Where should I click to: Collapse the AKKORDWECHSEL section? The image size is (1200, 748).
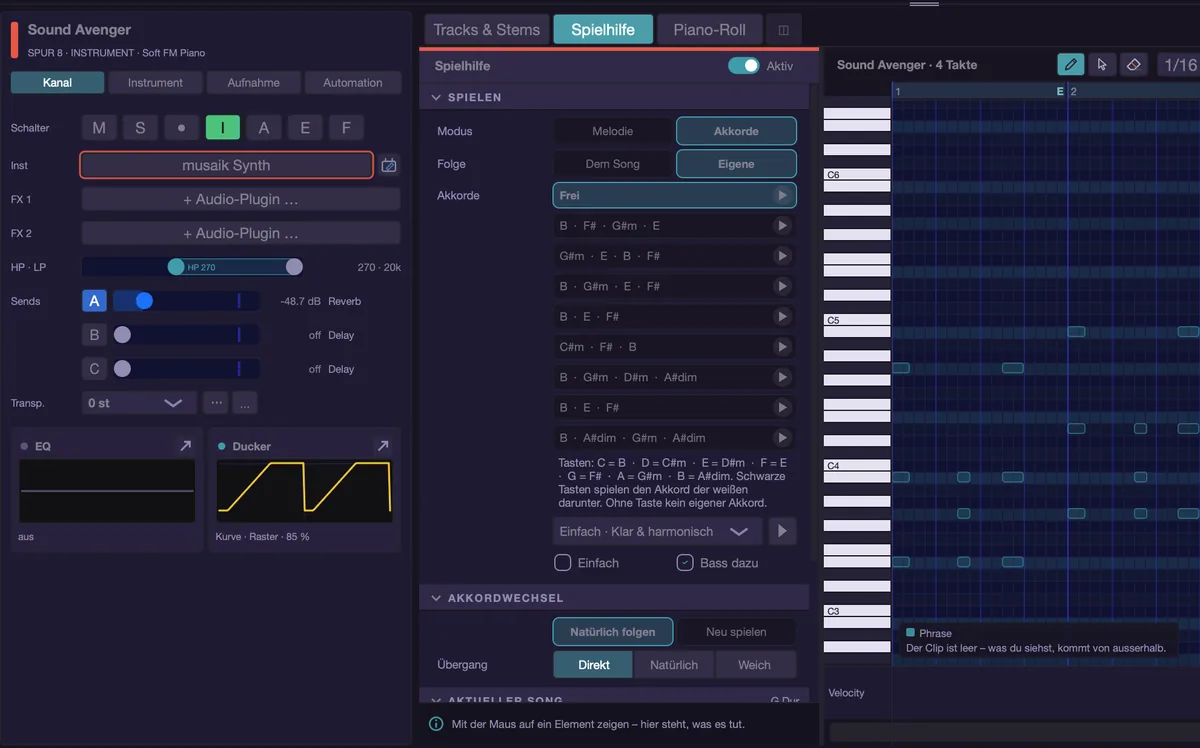click(437, 598)
